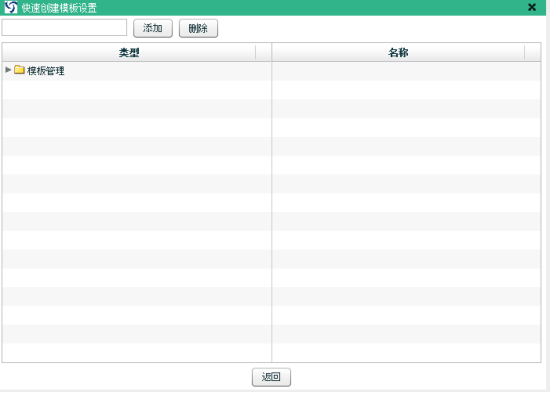The width and height of the screenshot is (550, 393).
Task: Click the application logo in title bar
Action: click(11, 7)
